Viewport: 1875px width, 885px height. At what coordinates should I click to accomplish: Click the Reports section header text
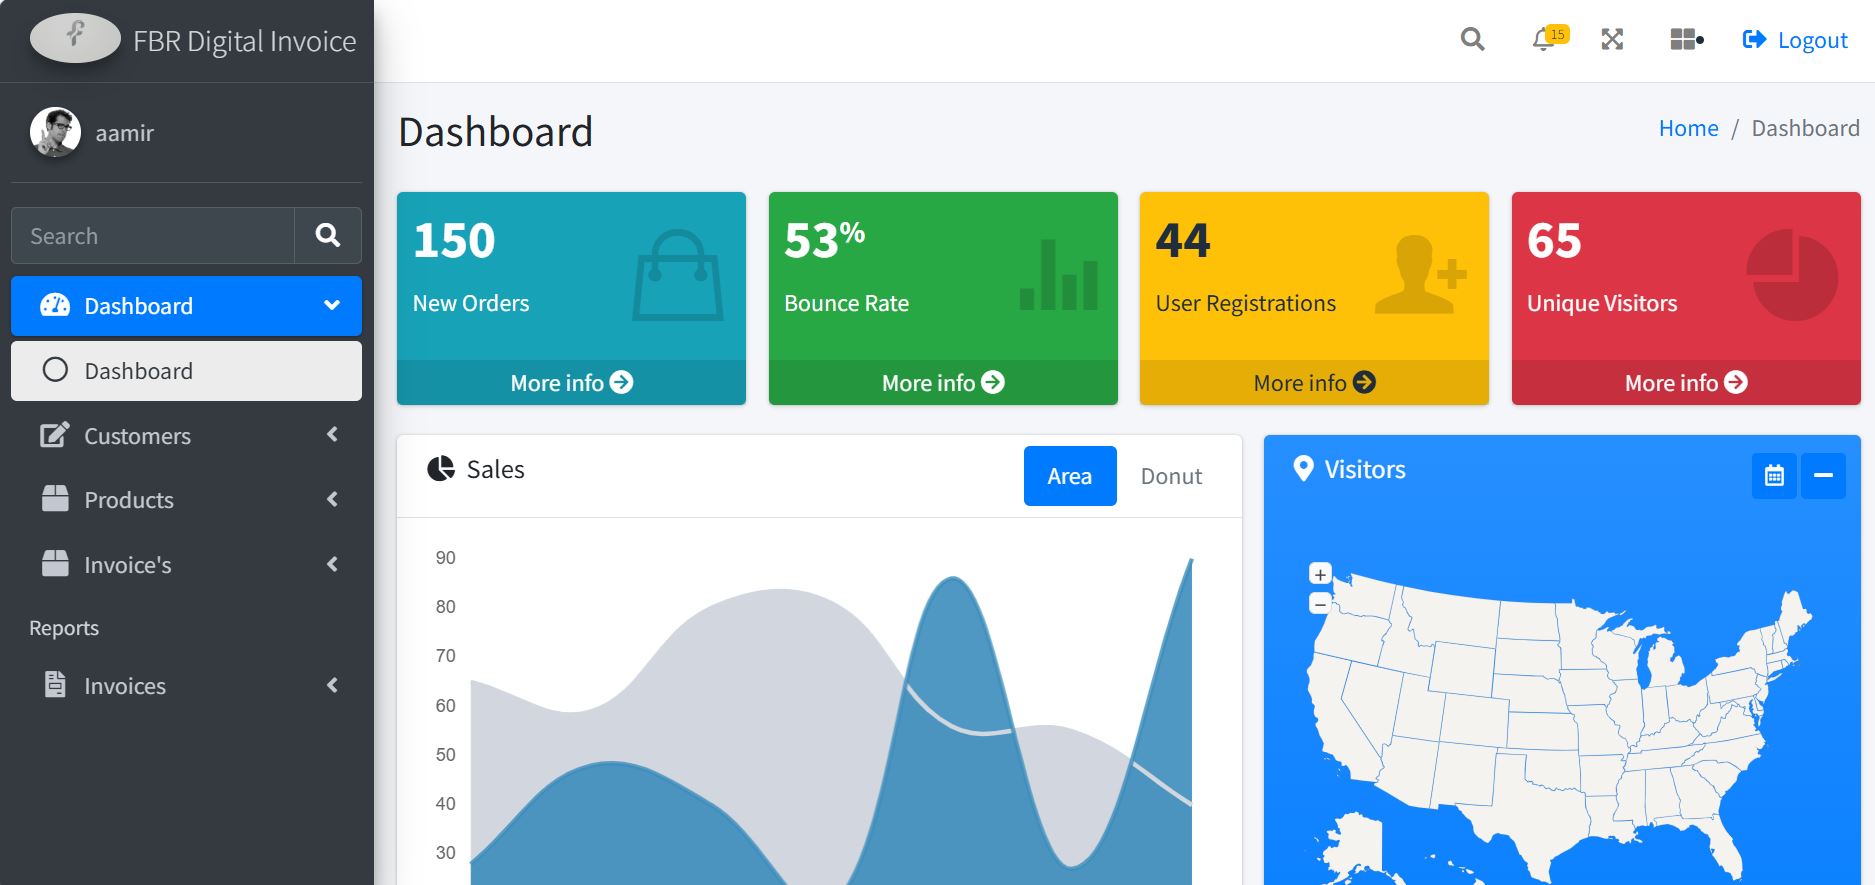pyautogui.click(x=64, y=628)
